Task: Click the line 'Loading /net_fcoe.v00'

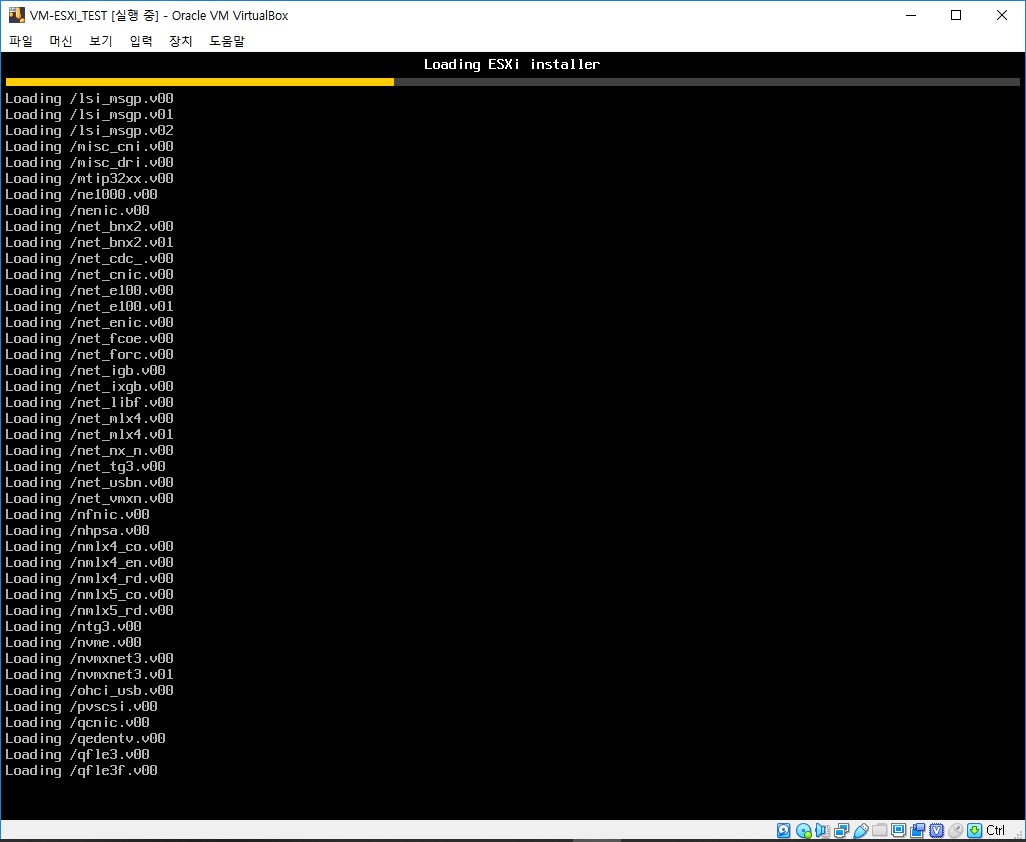Action: [89, 338]
